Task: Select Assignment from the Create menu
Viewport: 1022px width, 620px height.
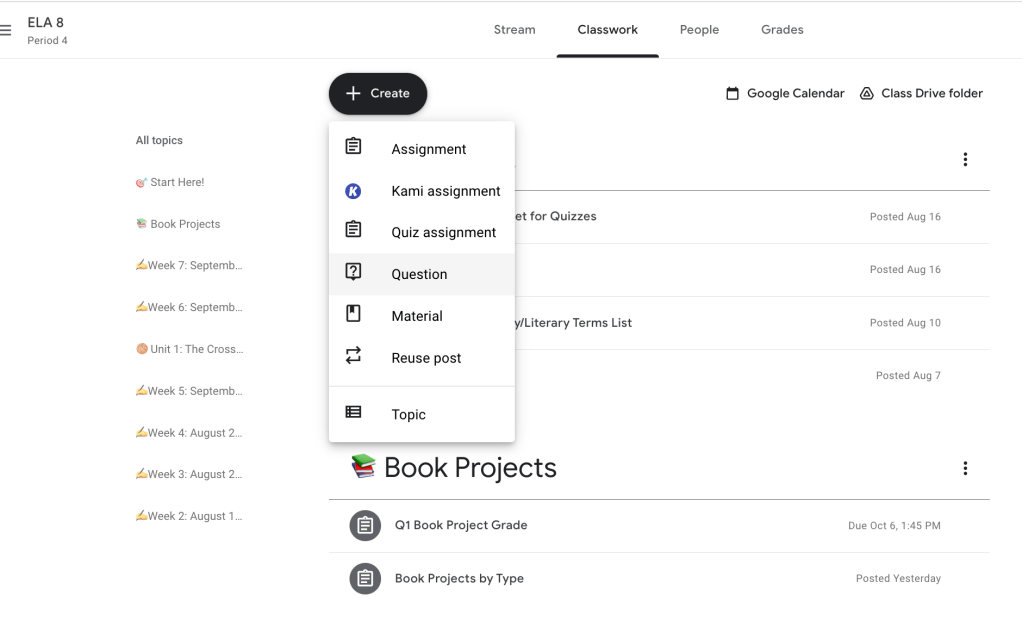Action: [428, 149]
